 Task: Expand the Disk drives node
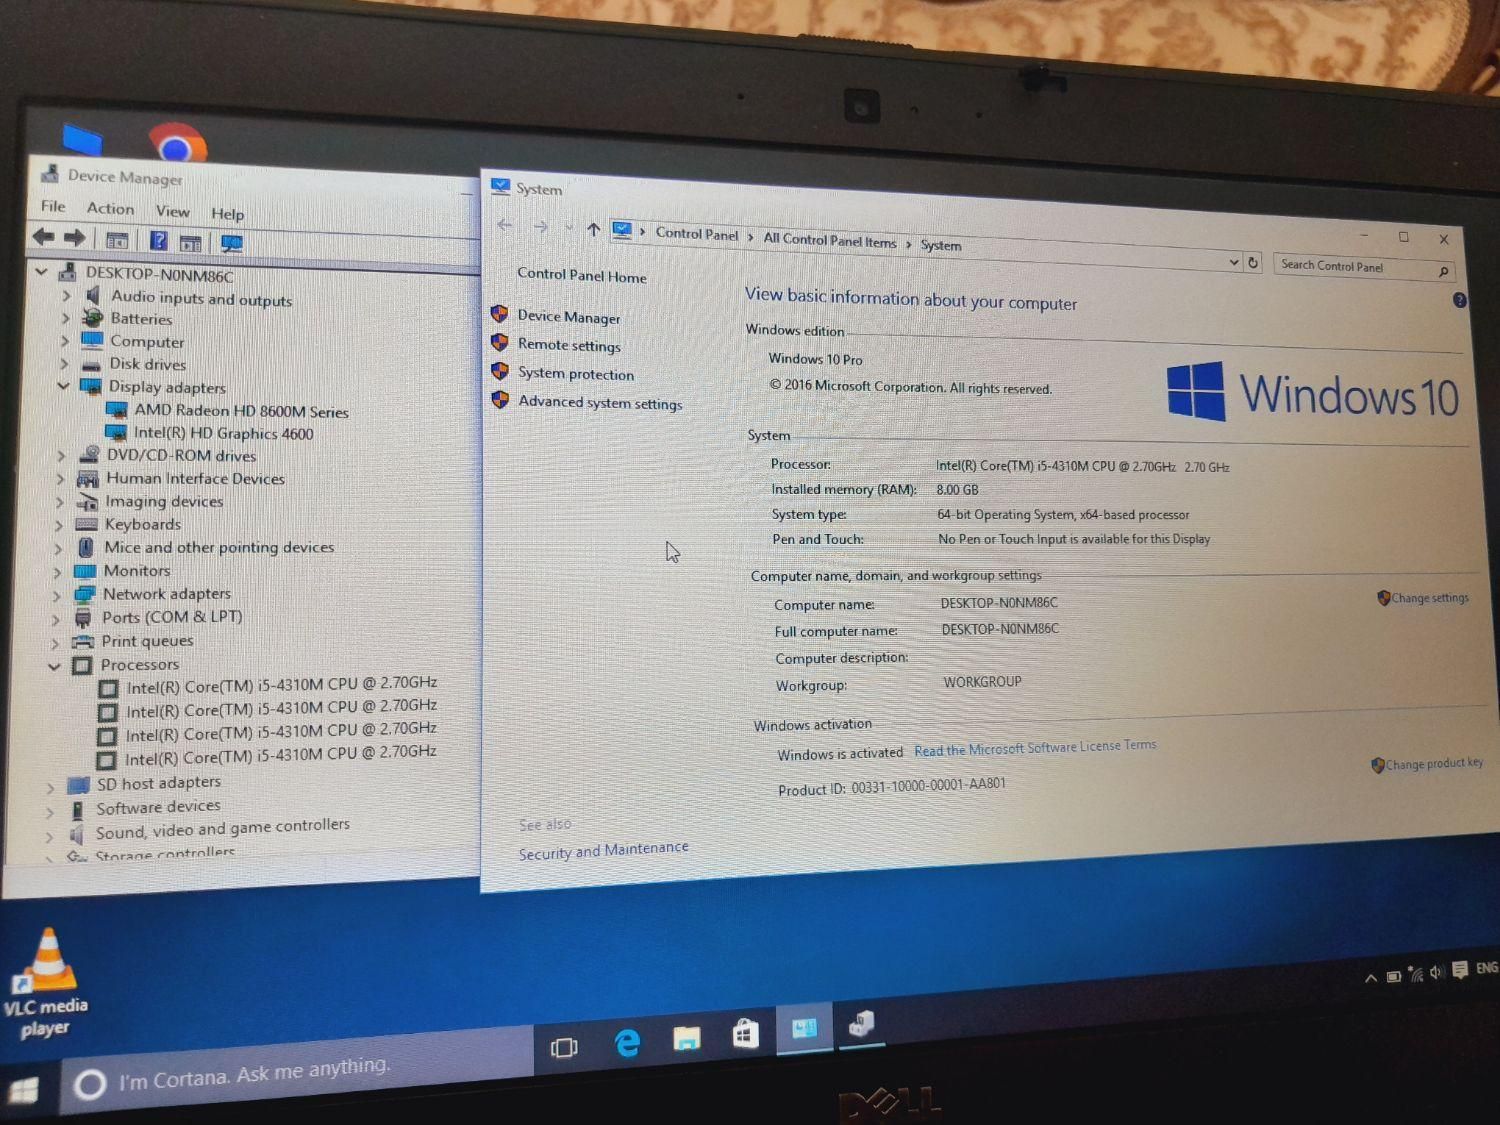tap(64, 363)
